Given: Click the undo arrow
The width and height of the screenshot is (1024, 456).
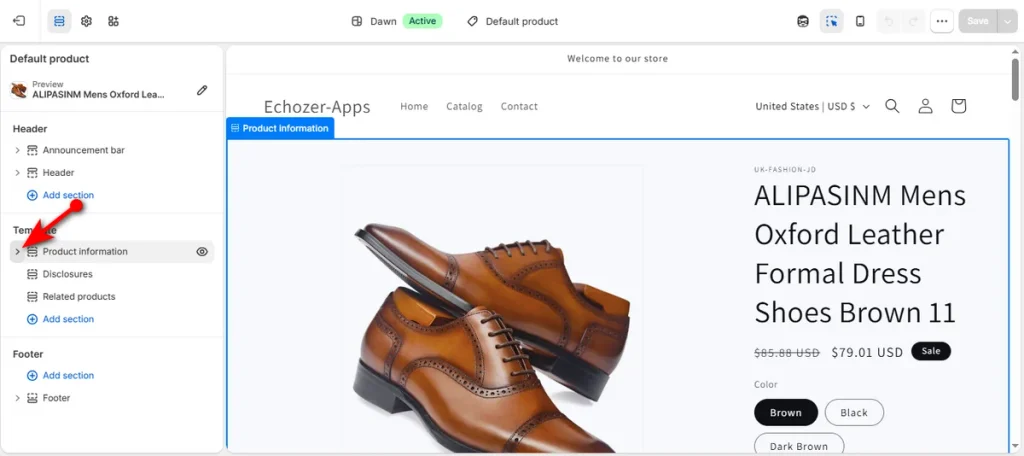Looking at the screenshot, I should tap(888, 21).
